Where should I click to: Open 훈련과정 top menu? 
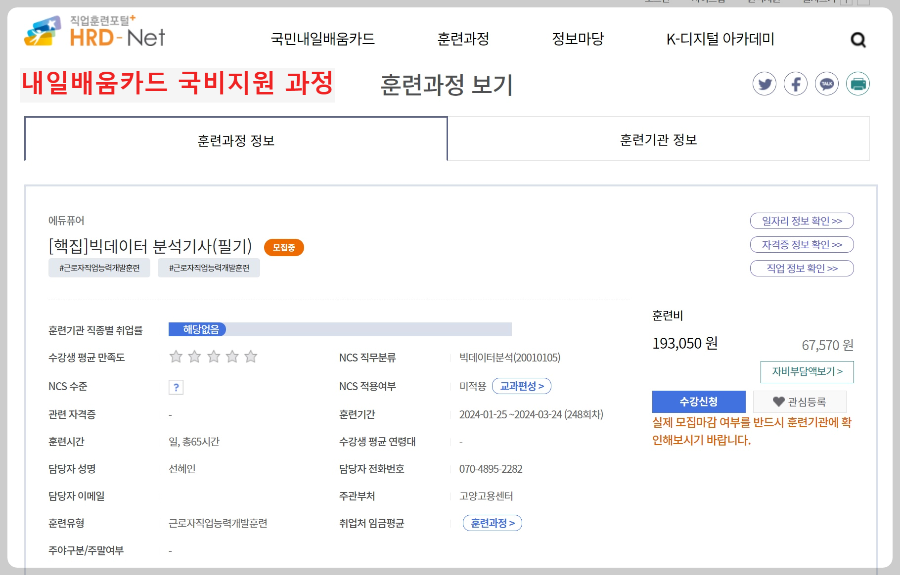click(463, 39)
